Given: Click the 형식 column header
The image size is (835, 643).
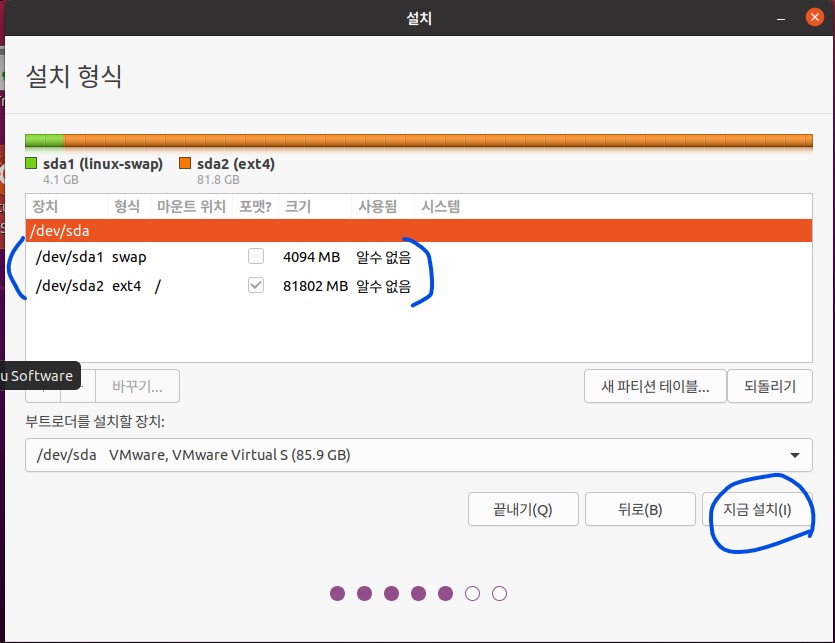Looking at the screenshot, I should click(x=129, y=206).
